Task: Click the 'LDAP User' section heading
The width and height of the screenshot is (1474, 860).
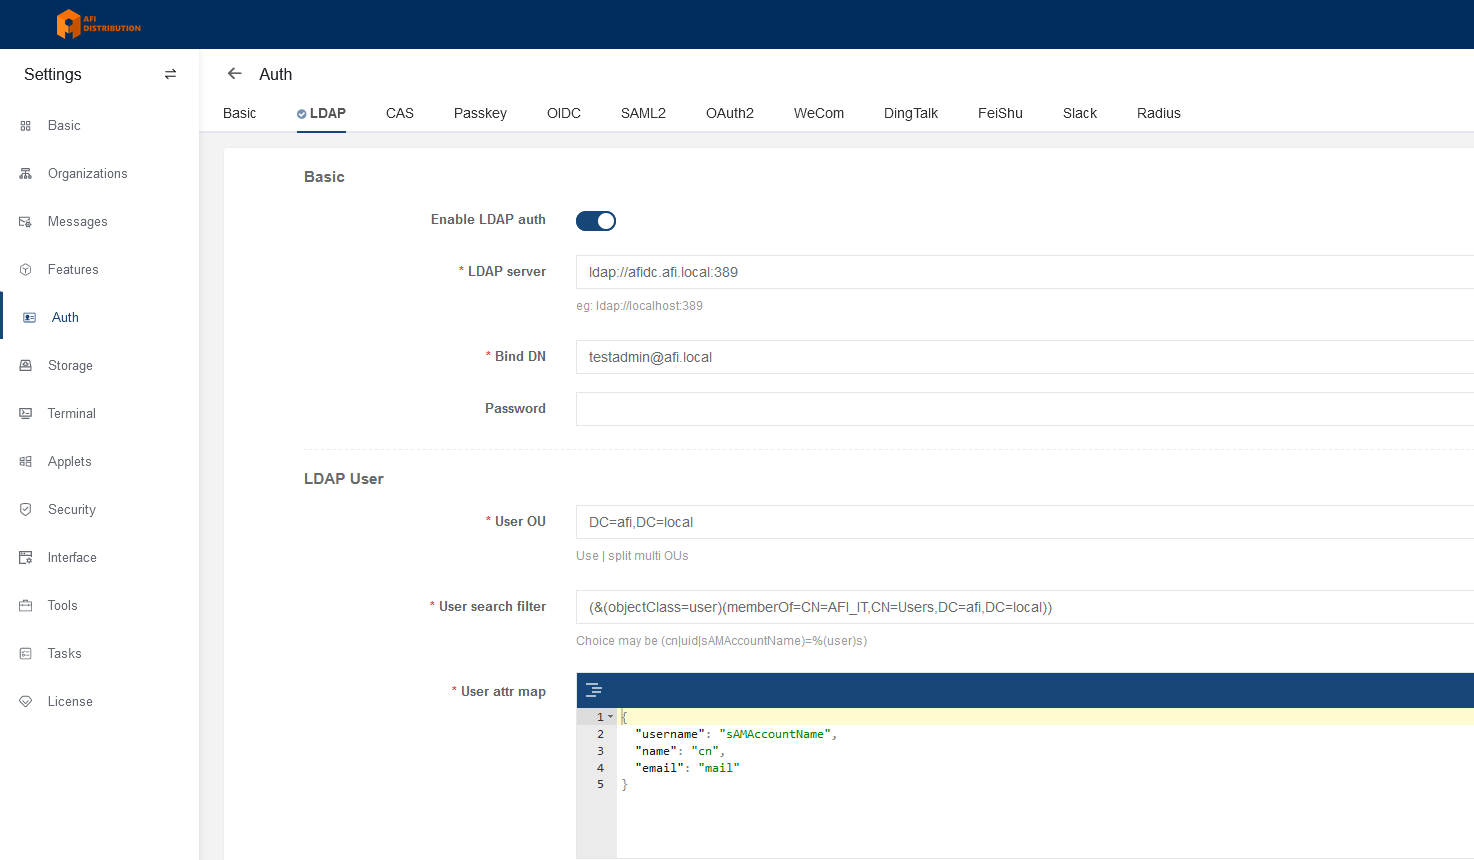Action: pos(344,479)
